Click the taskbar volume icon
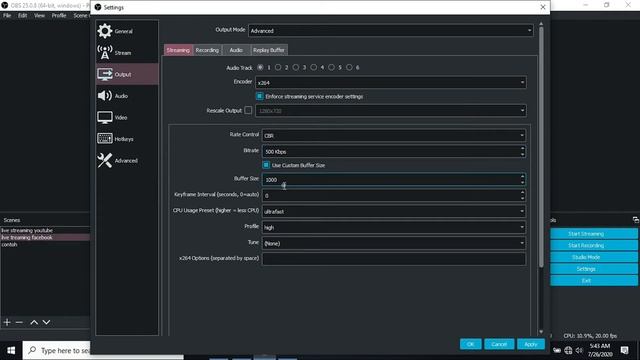The width and height of the screenshot is (640, 360). [579, 350]
